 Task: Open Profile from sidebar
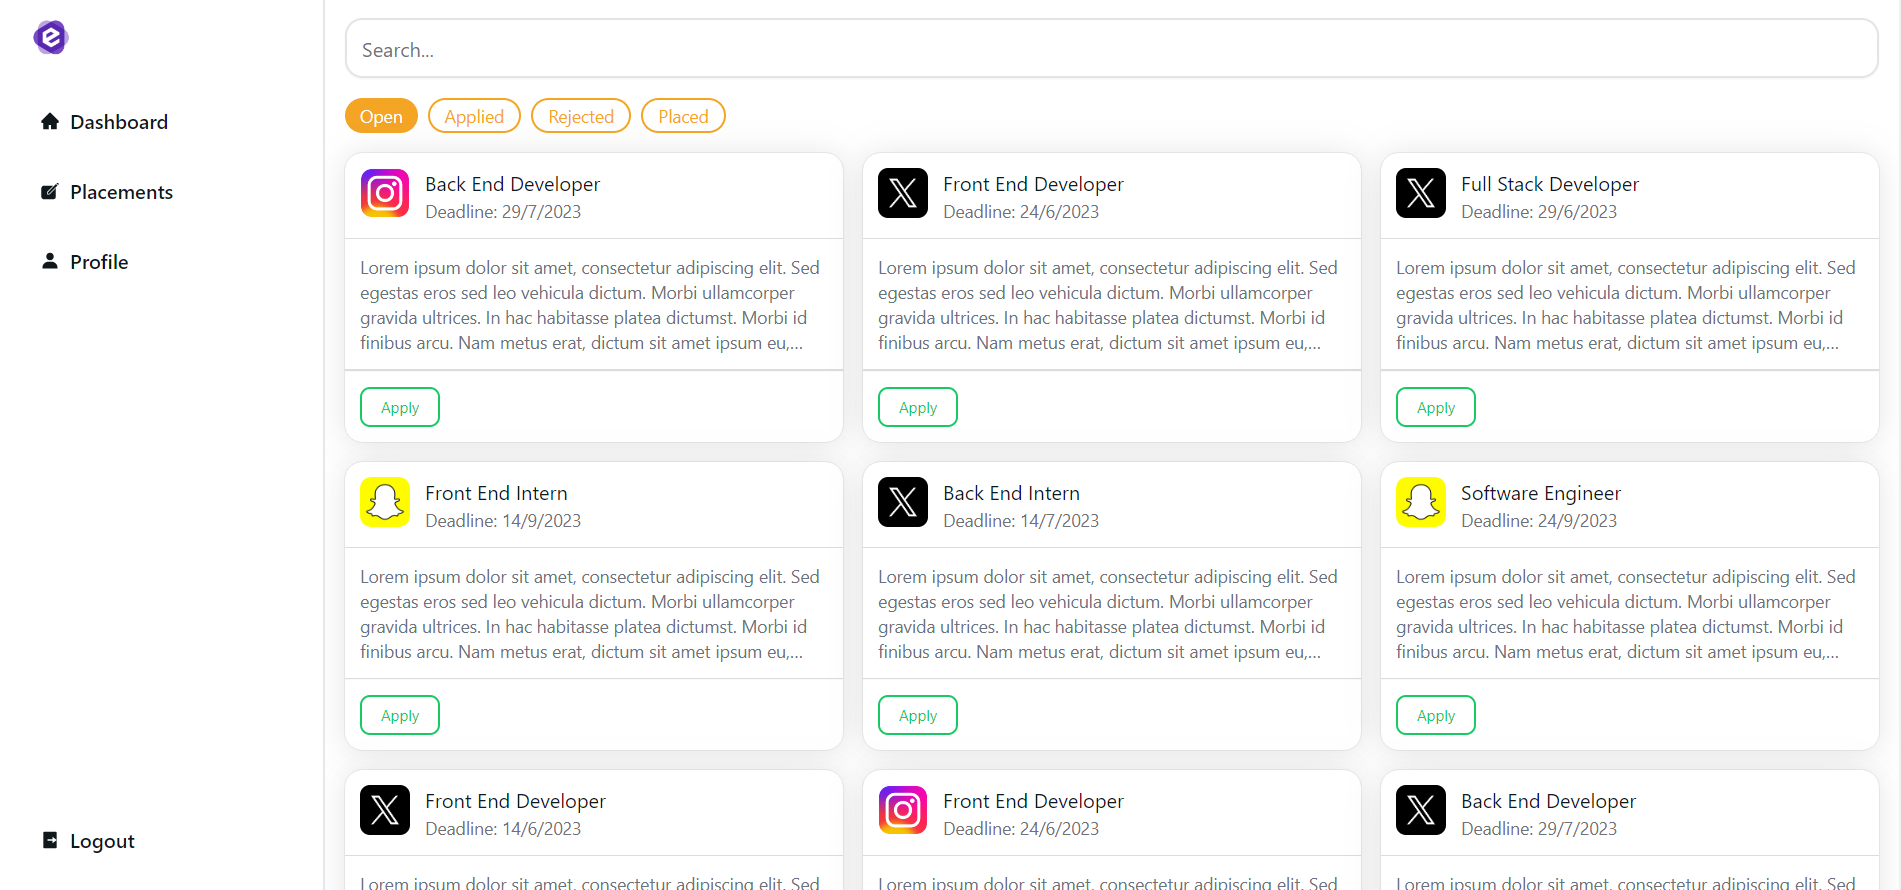(99, 262)
